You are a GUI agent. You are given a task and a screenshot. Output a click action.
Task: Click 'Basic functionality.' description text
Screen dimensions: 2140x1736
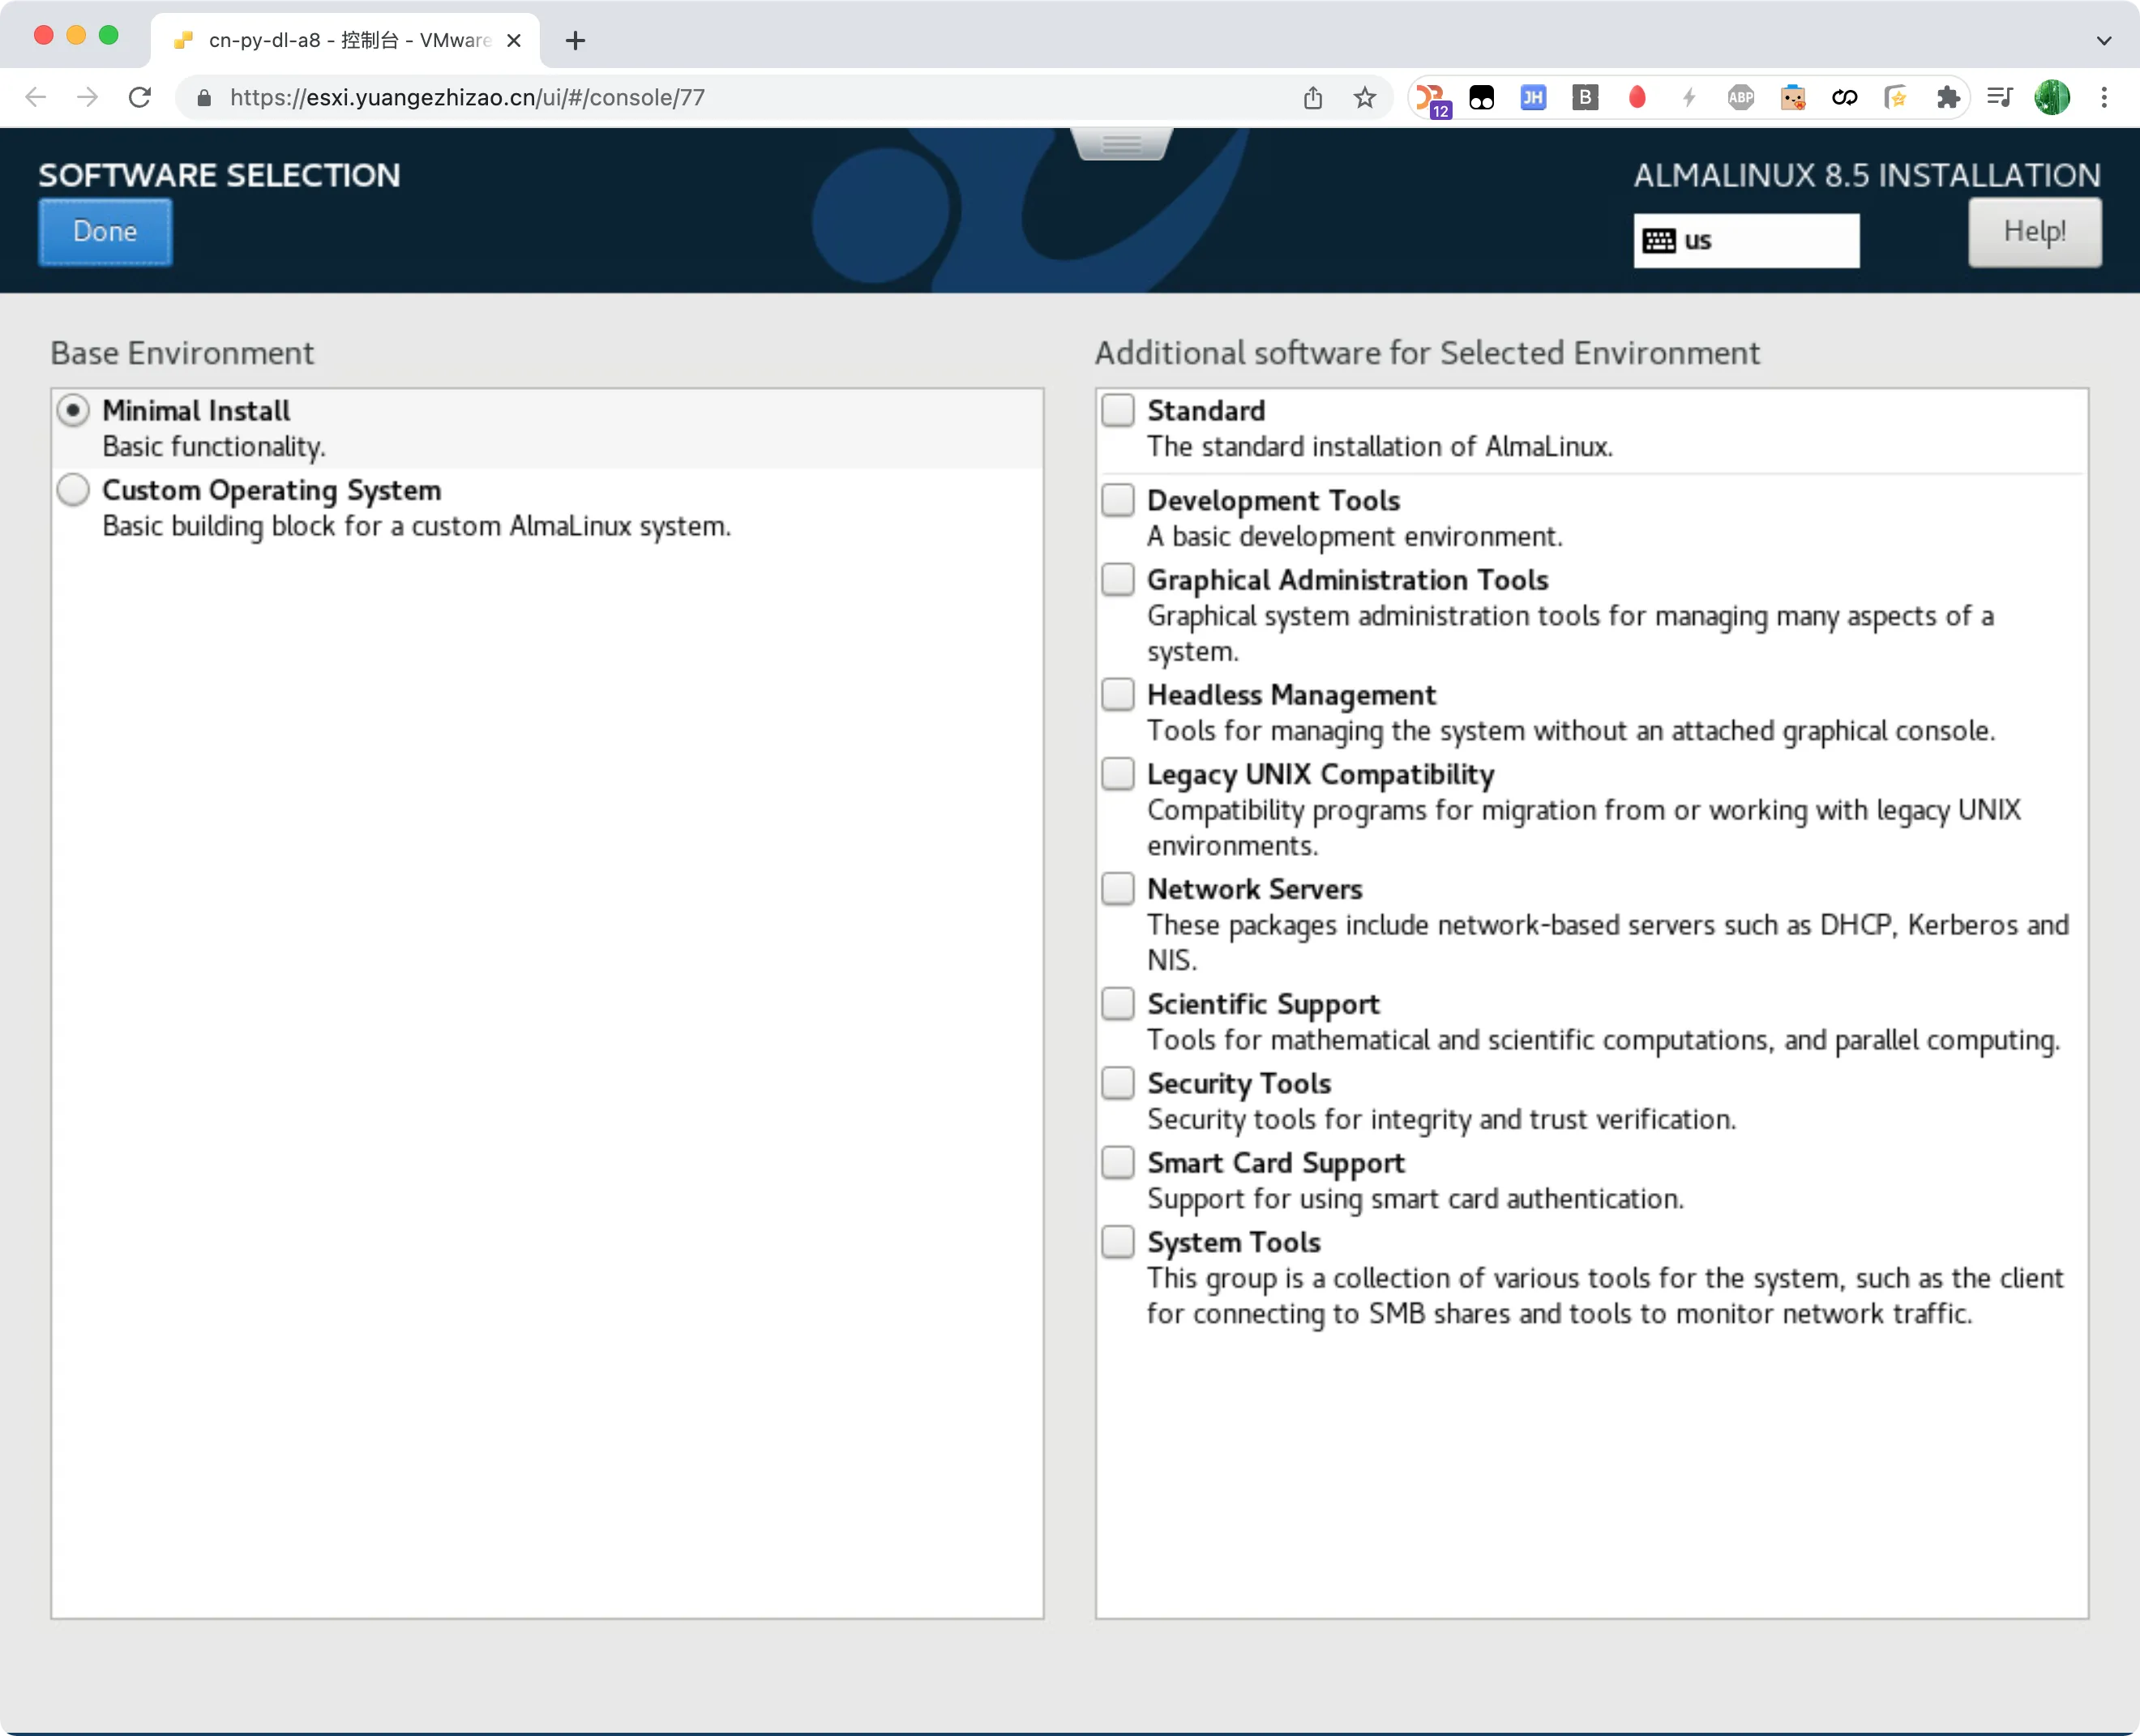click(214, 447)
